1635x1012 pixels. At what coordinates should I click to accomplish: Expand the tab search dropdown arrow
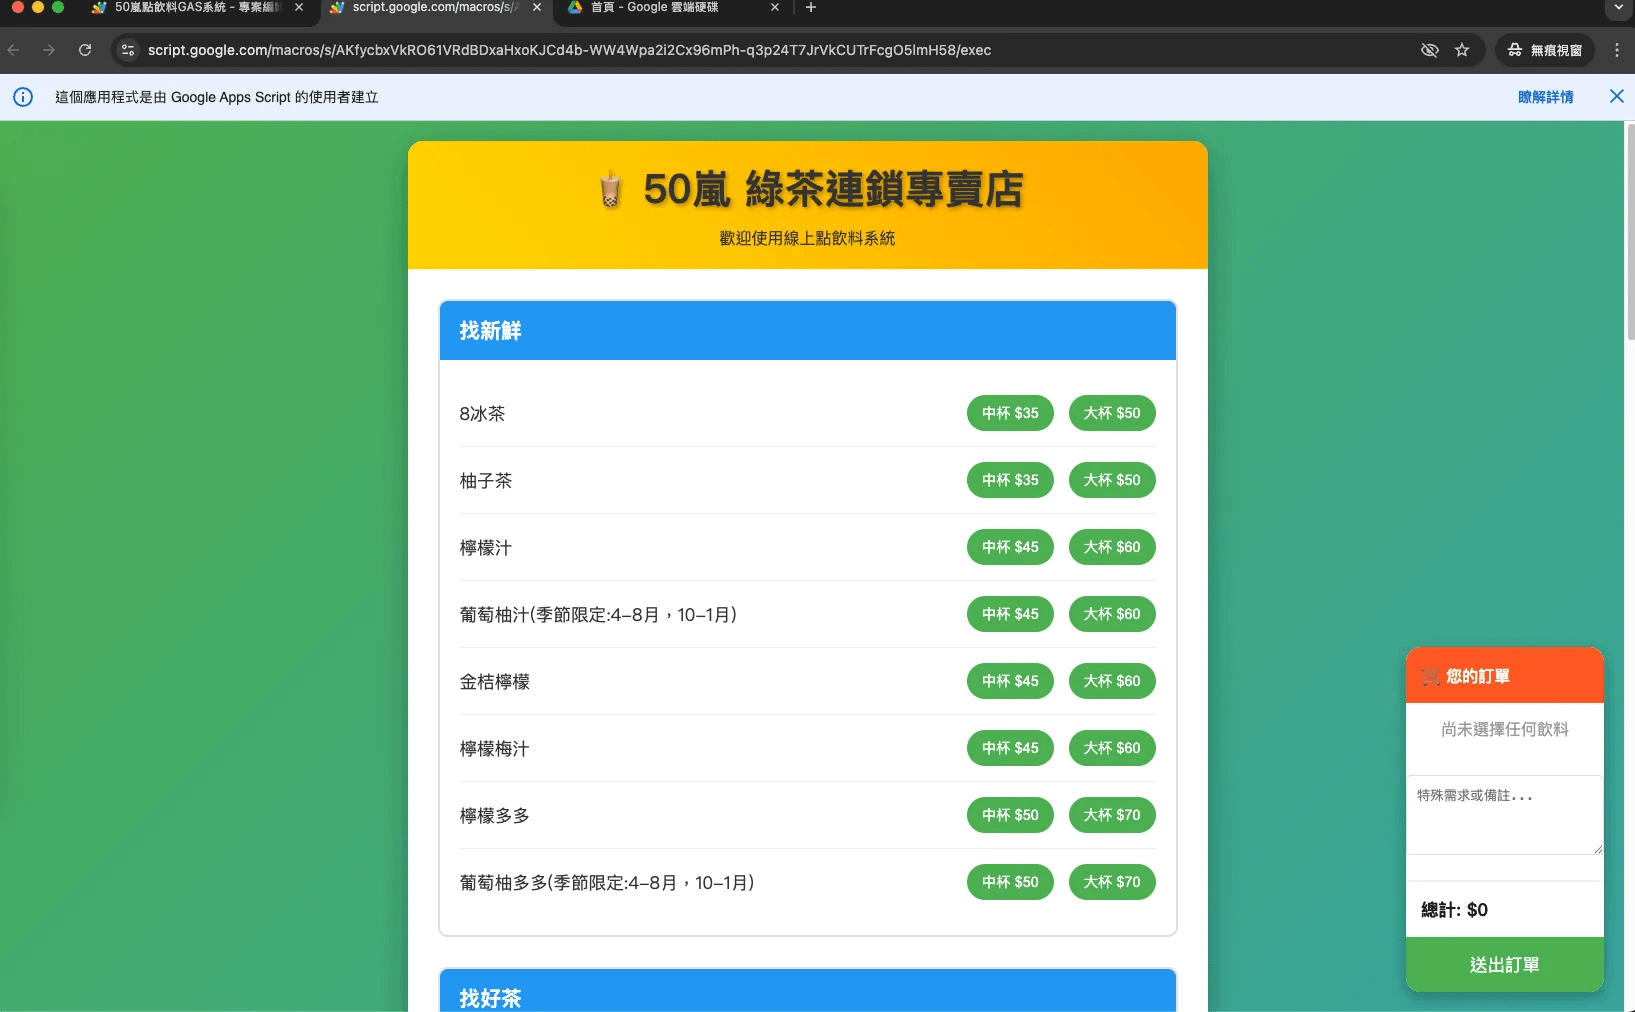tap(1618, 8)
